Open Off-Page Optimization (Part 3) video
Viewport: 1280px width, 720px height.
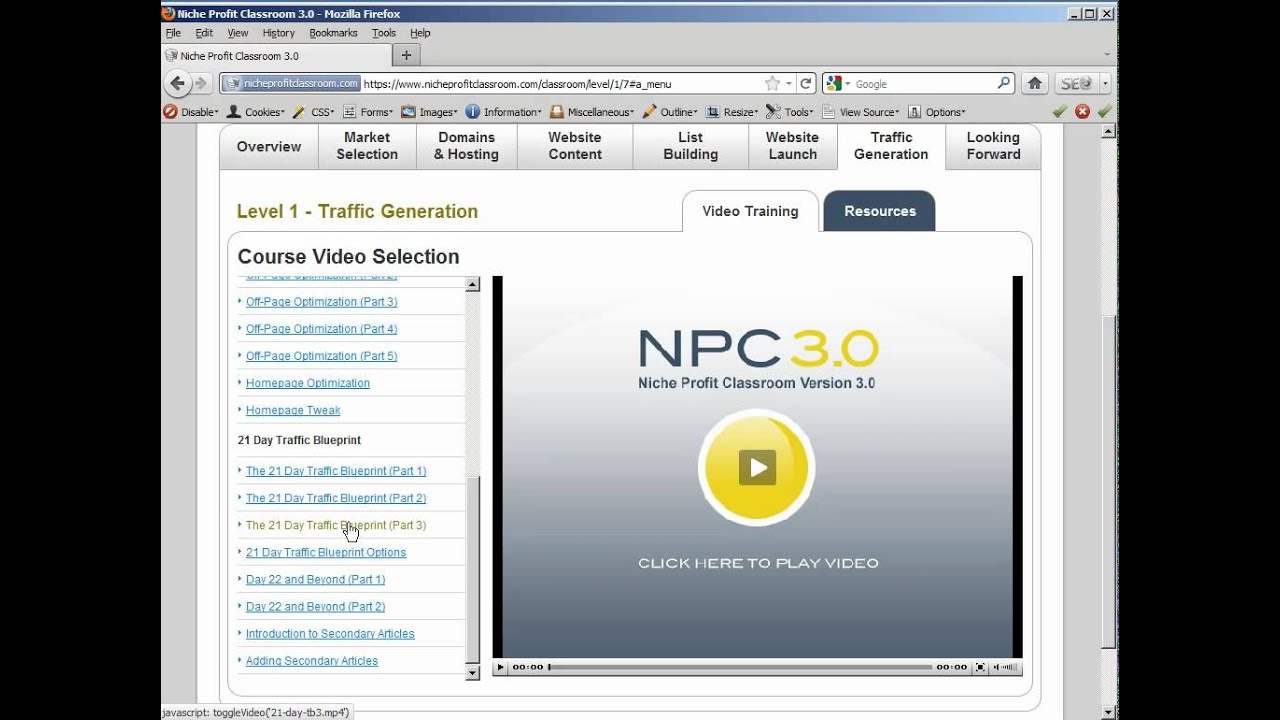pyautogui.click(x=321, y=302)
